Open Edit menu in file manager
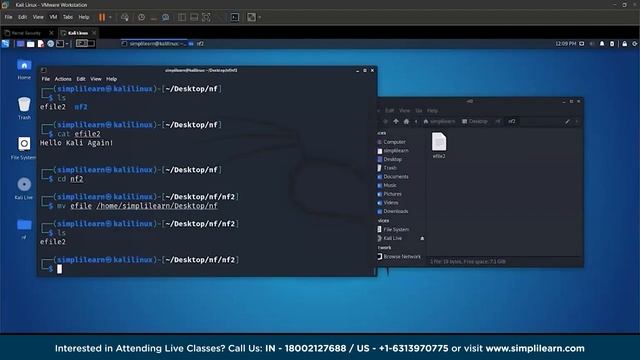This screenshot has height=360, width=640. (x=390, y=111)
